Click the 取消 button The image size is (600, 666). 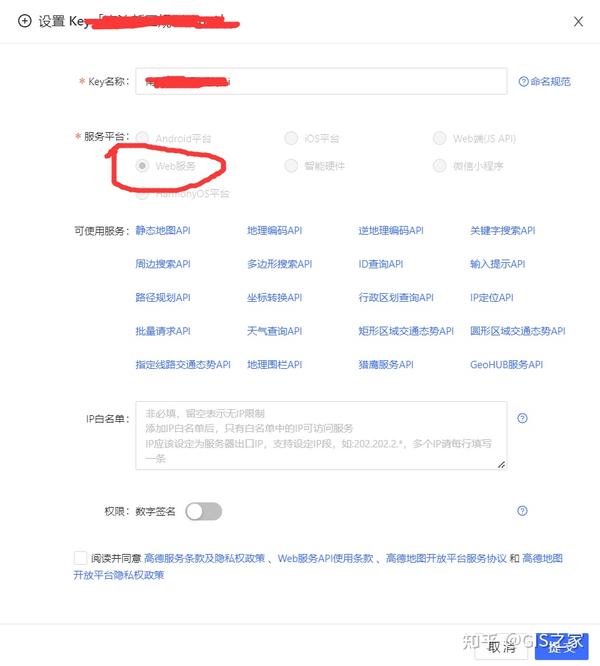pos(501,646)
